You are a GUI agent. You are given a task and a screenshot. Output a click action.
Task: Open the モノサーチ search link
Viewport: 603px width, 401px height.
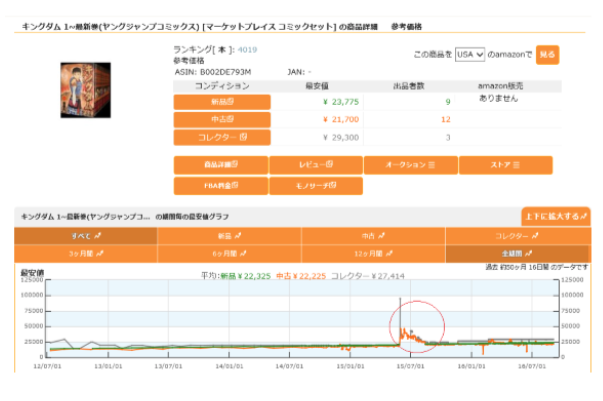tap(315, 185)
